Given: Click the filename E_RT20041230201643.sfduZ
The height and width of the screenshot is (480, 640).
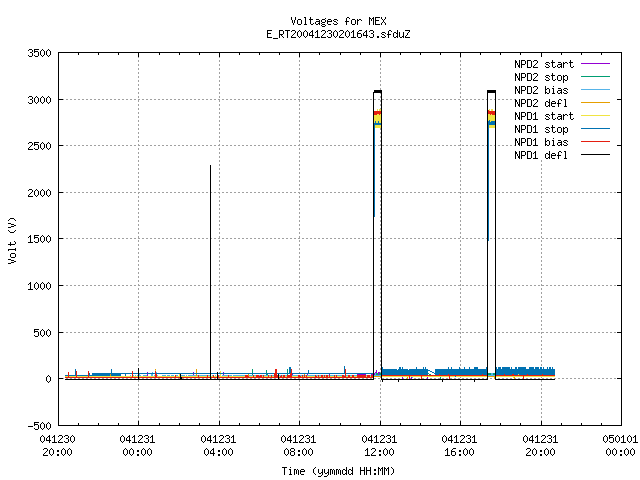Looking at the screenshot, I should tap(338, 34).
